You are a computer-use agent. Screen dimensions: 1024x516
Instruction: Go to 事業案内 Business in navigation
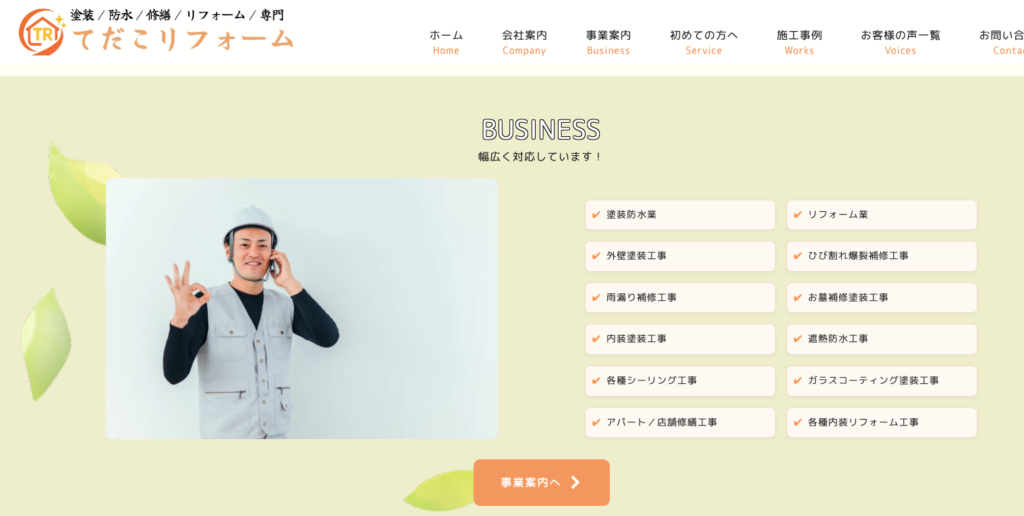[609, 42]
